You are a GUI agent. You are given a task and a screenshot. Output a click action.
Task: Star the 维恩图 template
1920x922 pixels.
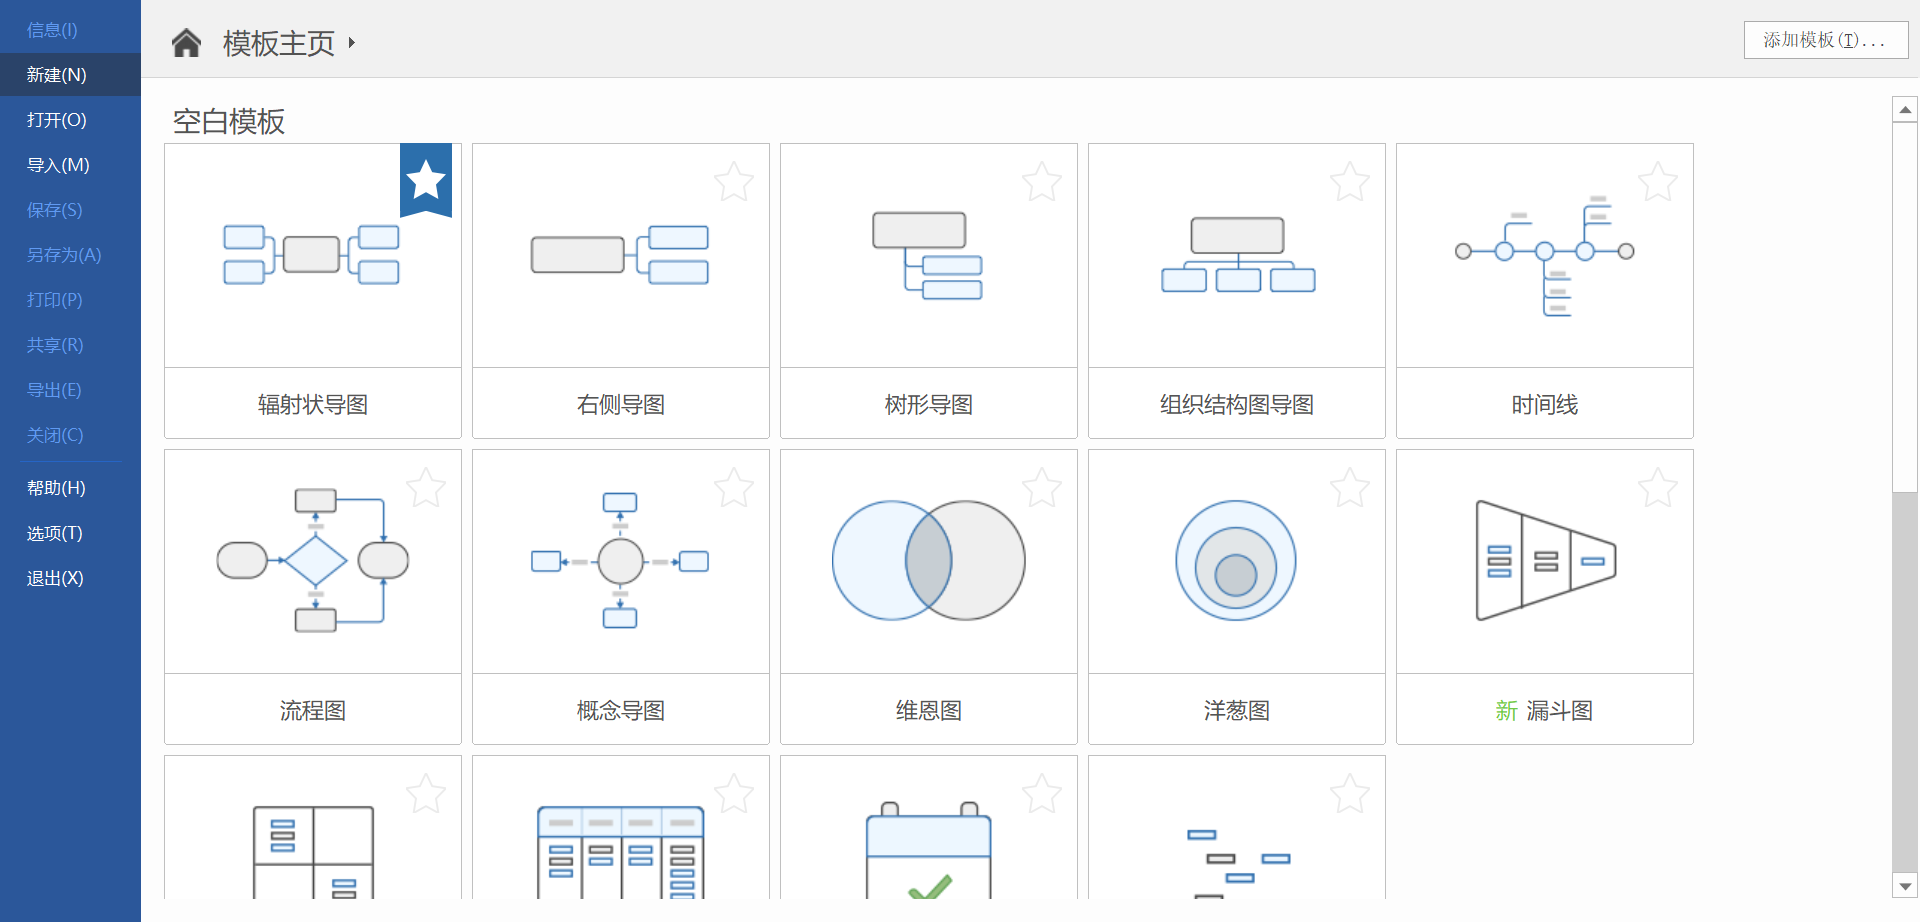pyautogui.click(x=1042, y=487)
